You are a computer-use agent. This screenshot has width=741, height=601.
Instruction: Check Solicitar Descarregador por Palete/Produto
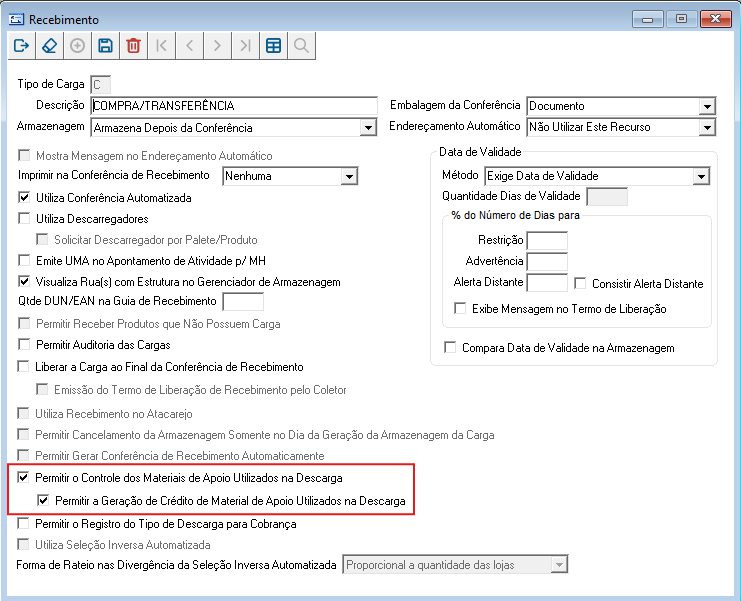tap(42, 239)
